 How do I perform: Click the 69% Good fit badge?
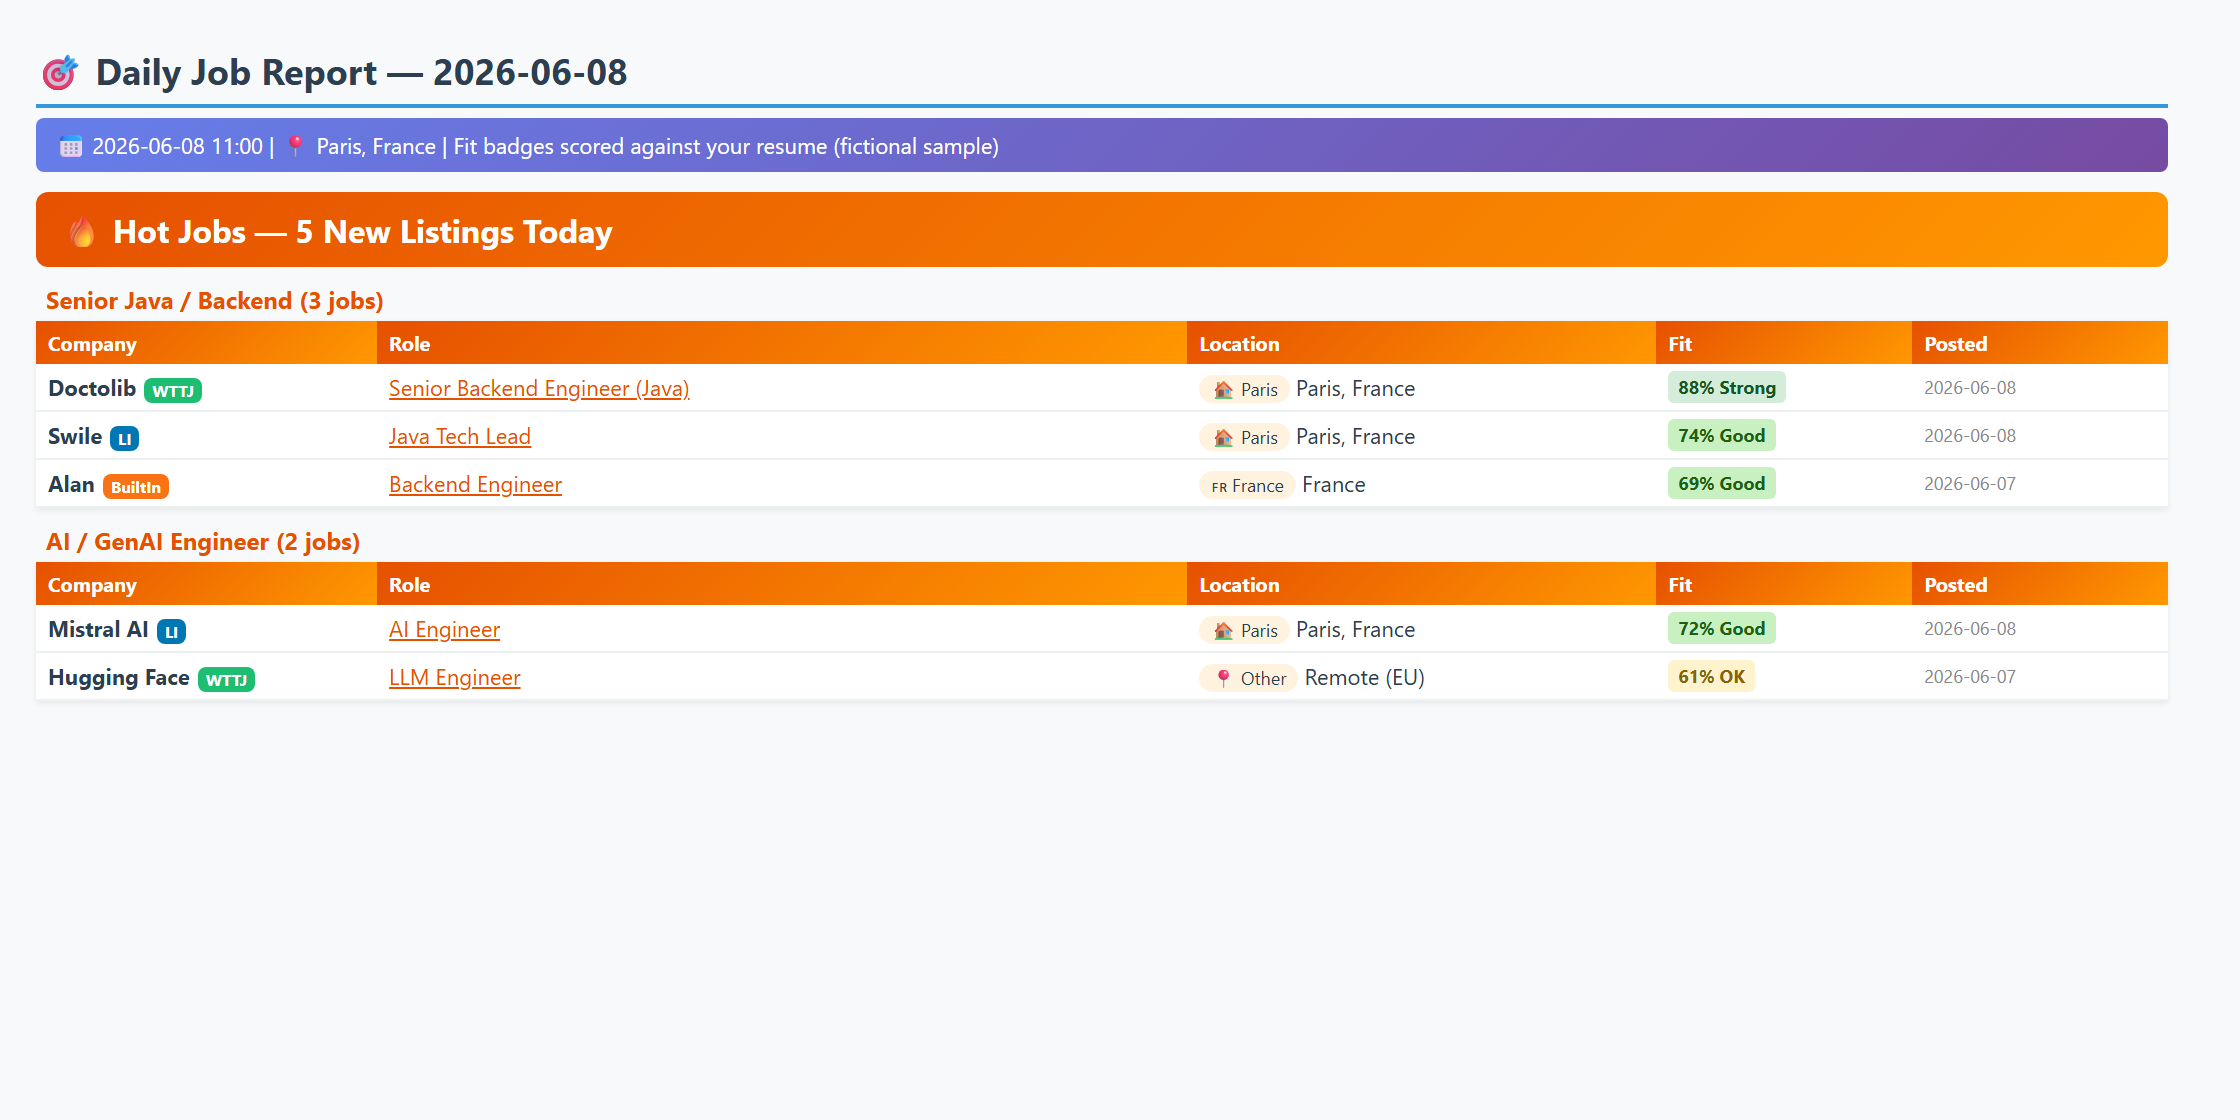[1722, 484]
